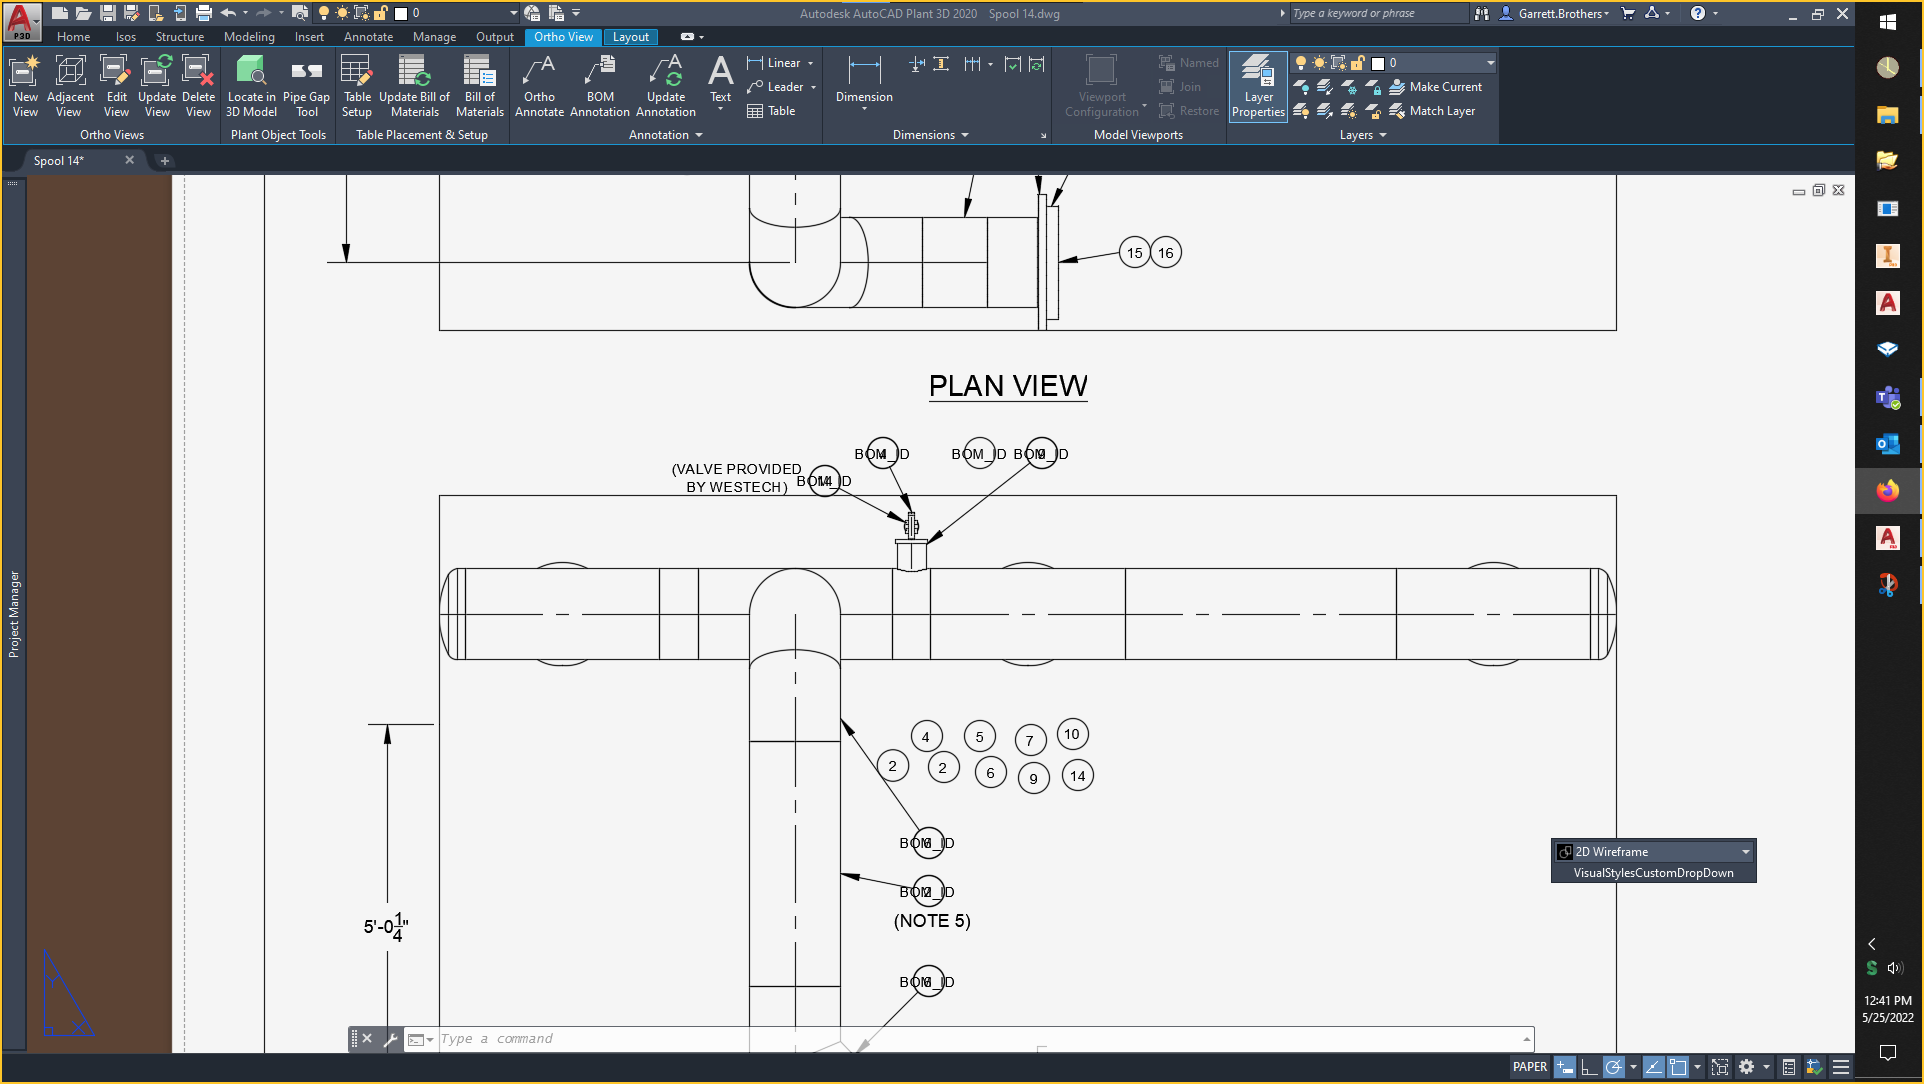
Task: Click Make Current layer button
Action: click(x=1436, y=87)
